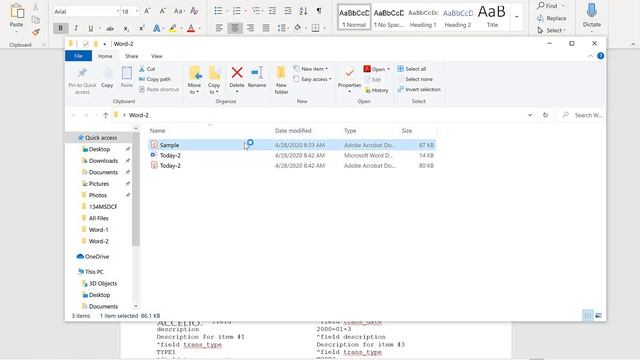Click bullets list icon in Word
The height and width of the screenshot is (360, 640).
pos(218,11)
